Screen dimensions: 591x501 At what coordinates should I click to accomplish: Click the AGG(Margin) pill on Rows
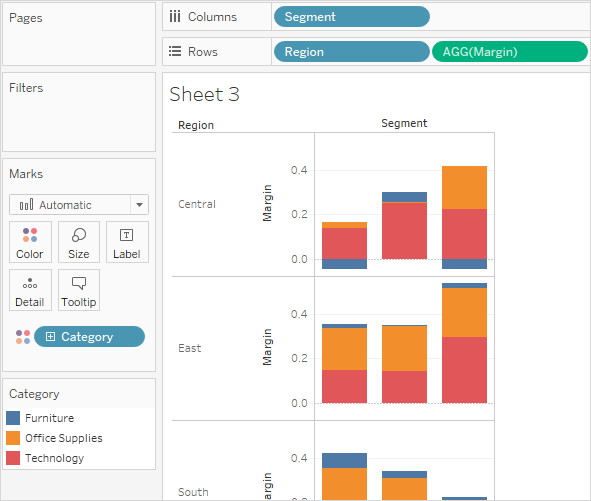click(510, 52)
